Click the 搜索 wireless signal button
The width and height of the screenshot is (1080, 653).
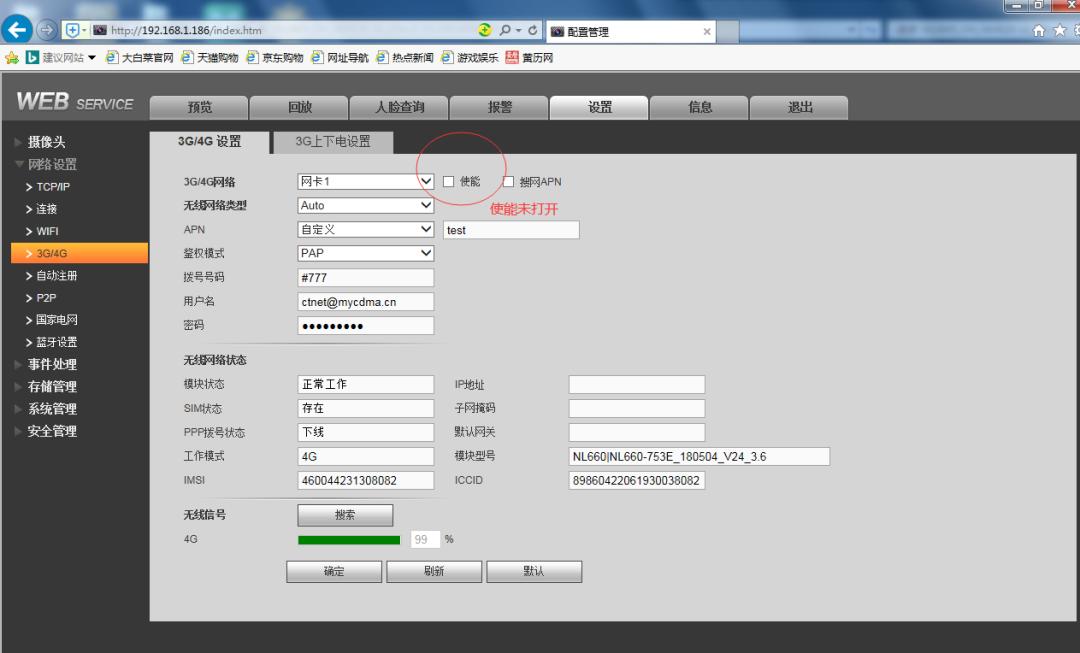point(345,515)
